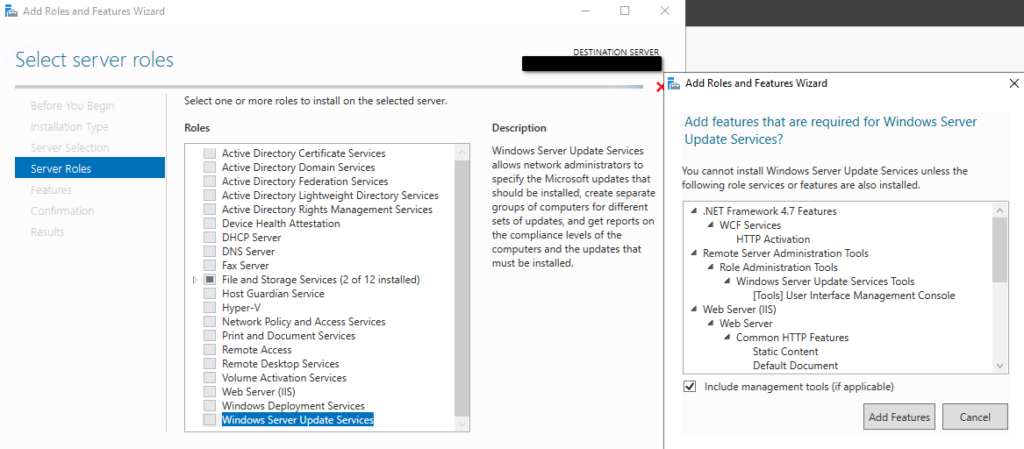
Task: Click the popup dialog title bar icon
Action: [x=674, y=84]
